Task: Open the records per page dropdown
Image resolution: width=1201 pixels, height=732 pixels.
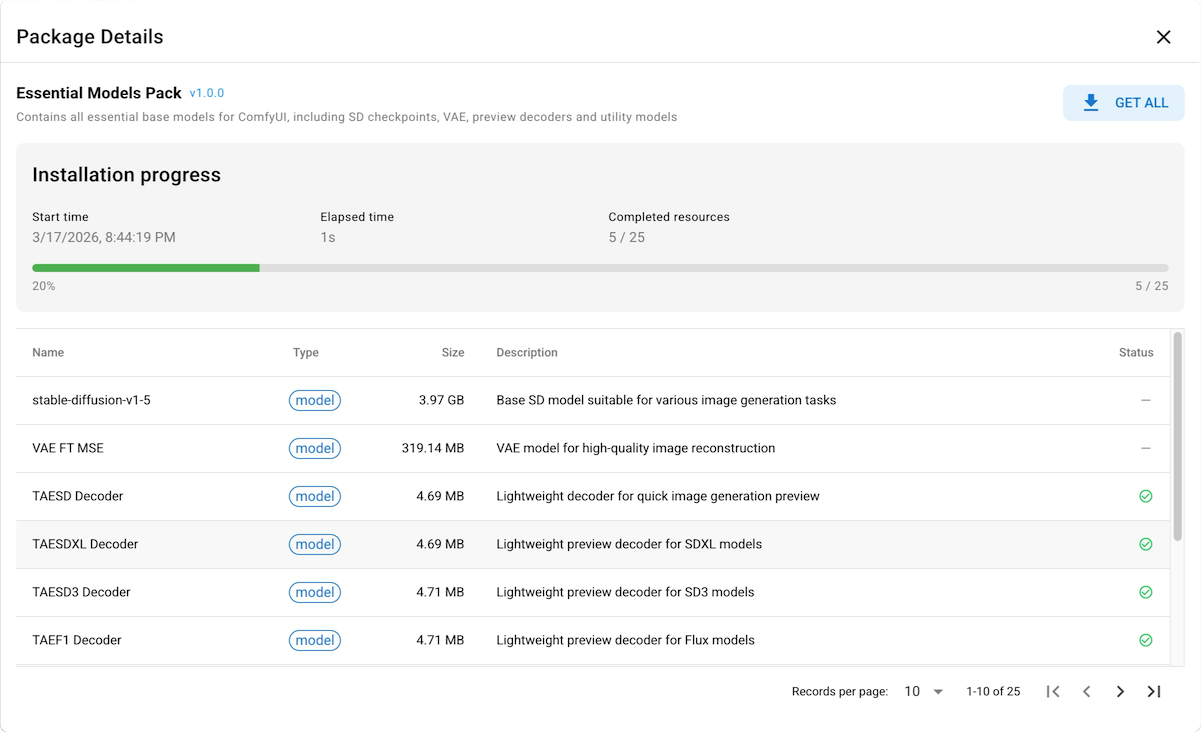Action: pos(922,691)
